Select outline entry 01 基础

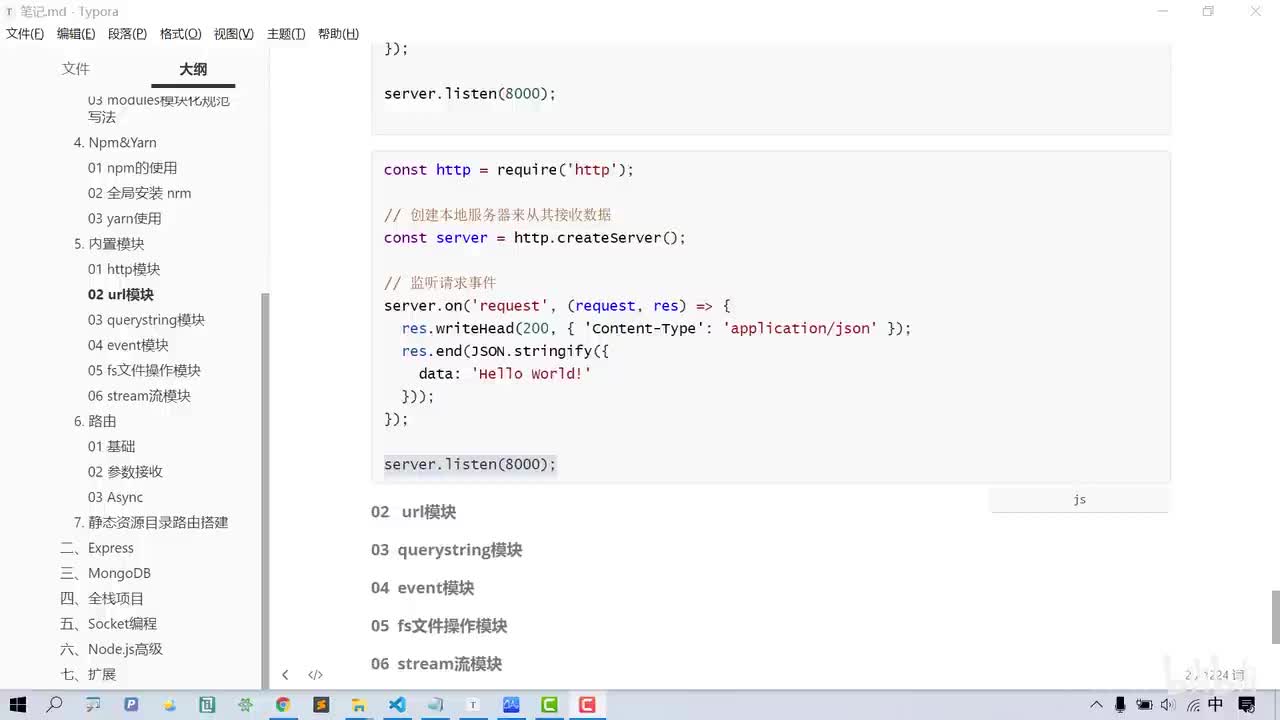(x=111, y=446)
